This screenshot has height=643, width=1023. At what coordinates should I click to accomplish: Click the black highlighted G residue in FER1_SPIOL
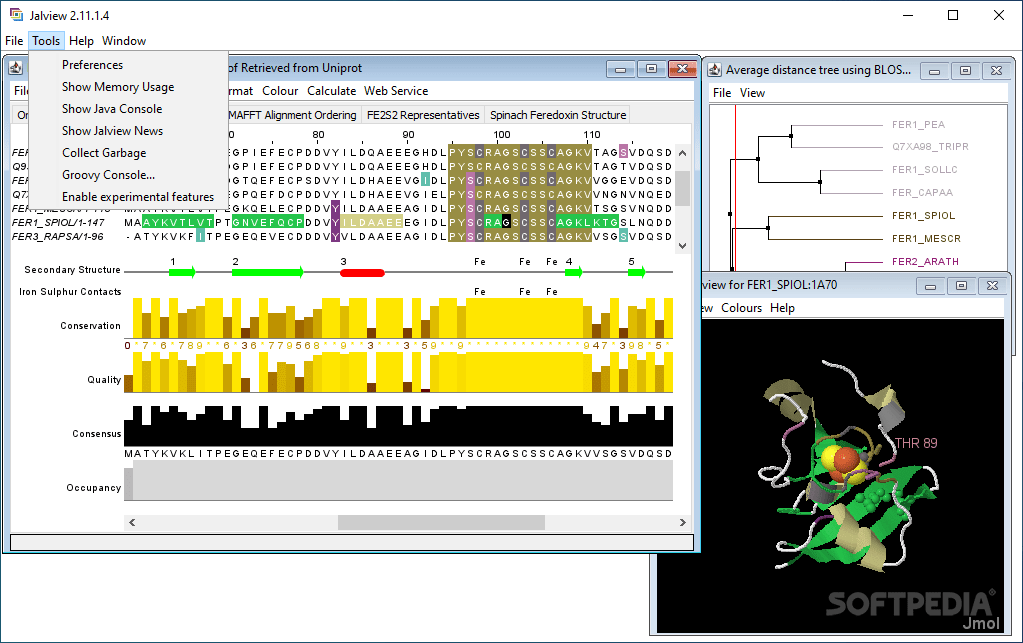(506, 222)
